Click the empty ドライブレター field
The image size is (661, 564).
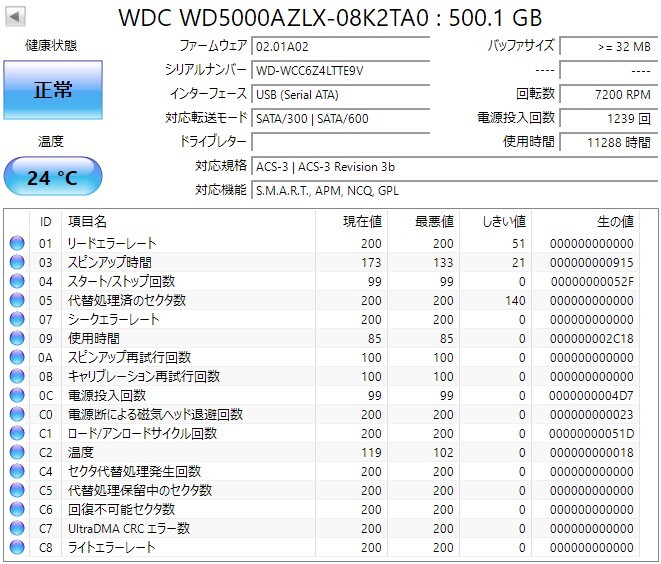click(341, 142)
